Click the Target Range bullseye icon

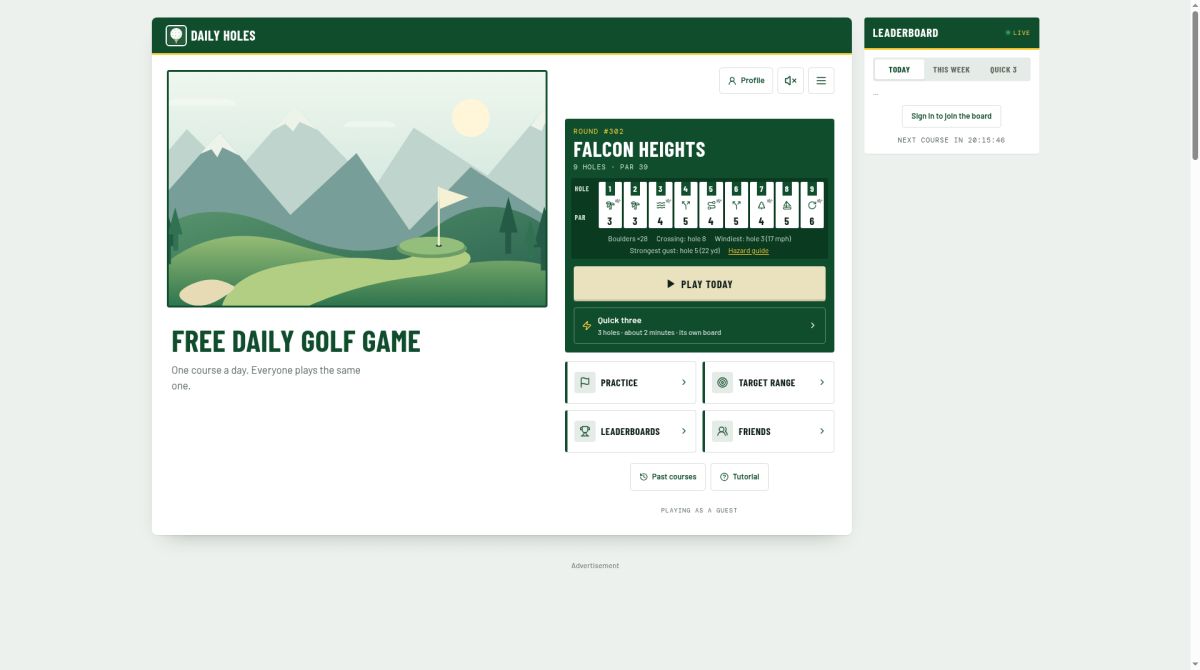[x=722, y=382]
